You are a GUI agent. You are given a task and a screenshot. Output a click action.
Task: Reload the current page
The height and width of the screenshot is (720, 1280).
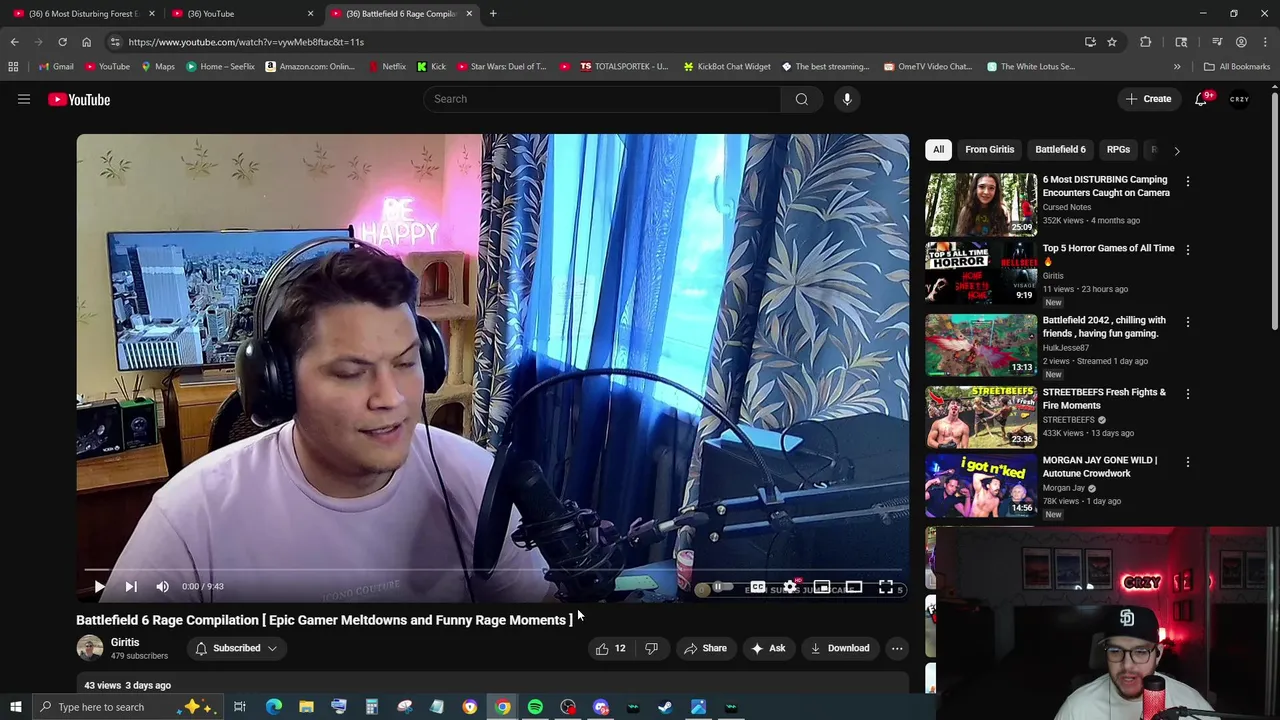click(62, 42)
